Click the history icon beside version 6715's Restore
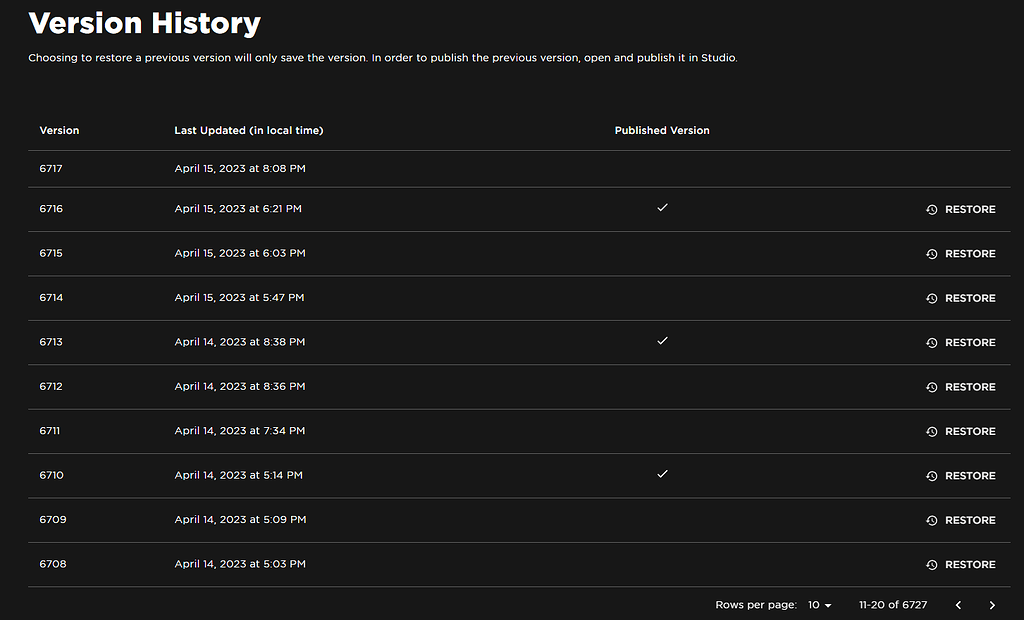Image resolution: width=1024 pixels, height=620 pixels. (933, 253)
